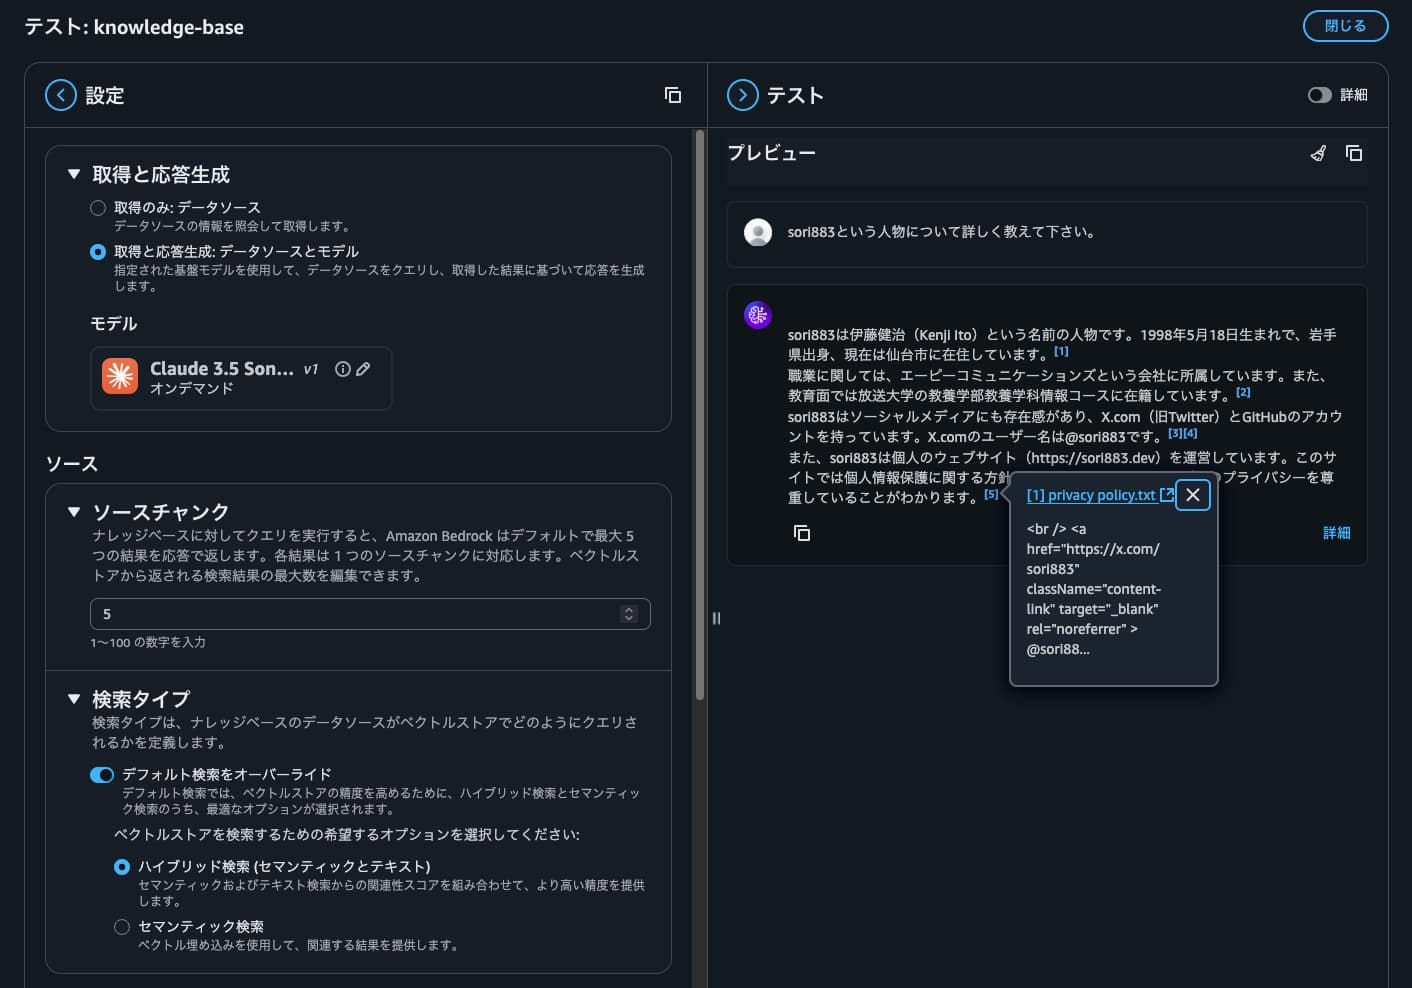Screen dimensions: 1412x988
Task: Click the purple Bedrock assistant icon
Action: (758, 315)
